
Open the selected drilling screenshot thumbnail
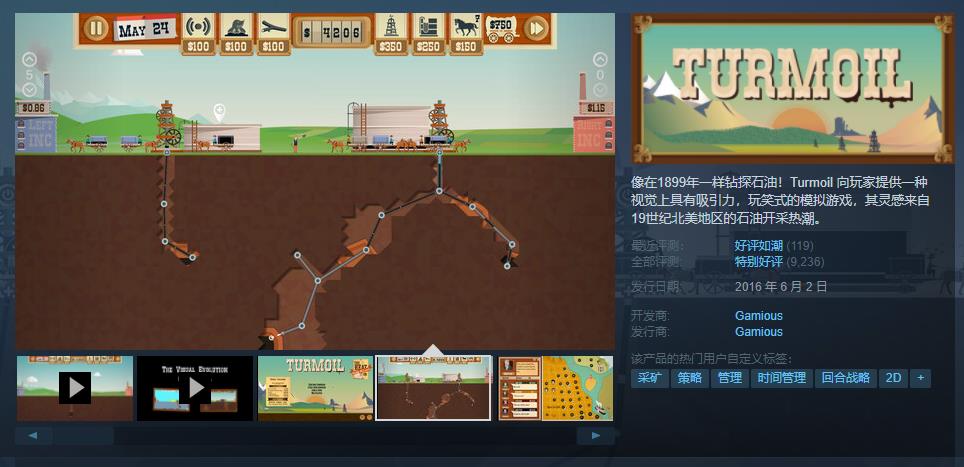[433, 388]
